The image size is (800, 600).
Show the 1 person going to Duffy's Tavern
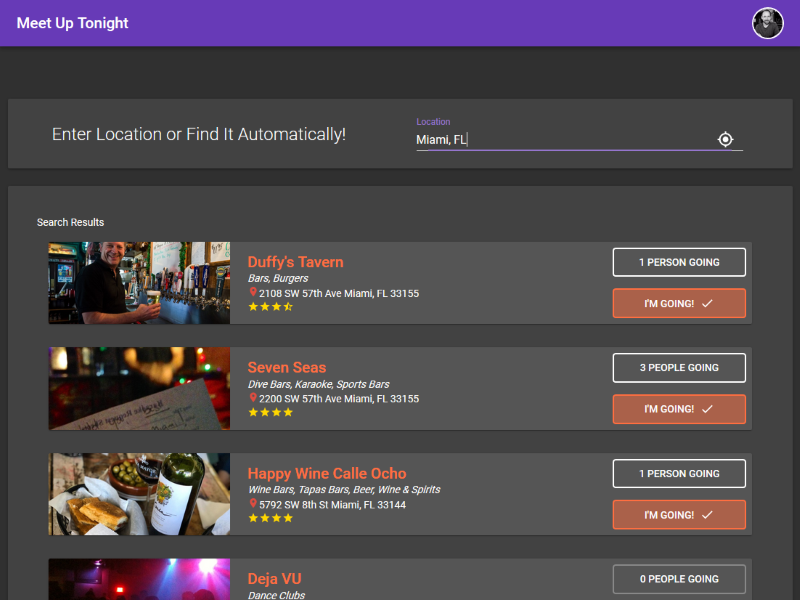679,262
